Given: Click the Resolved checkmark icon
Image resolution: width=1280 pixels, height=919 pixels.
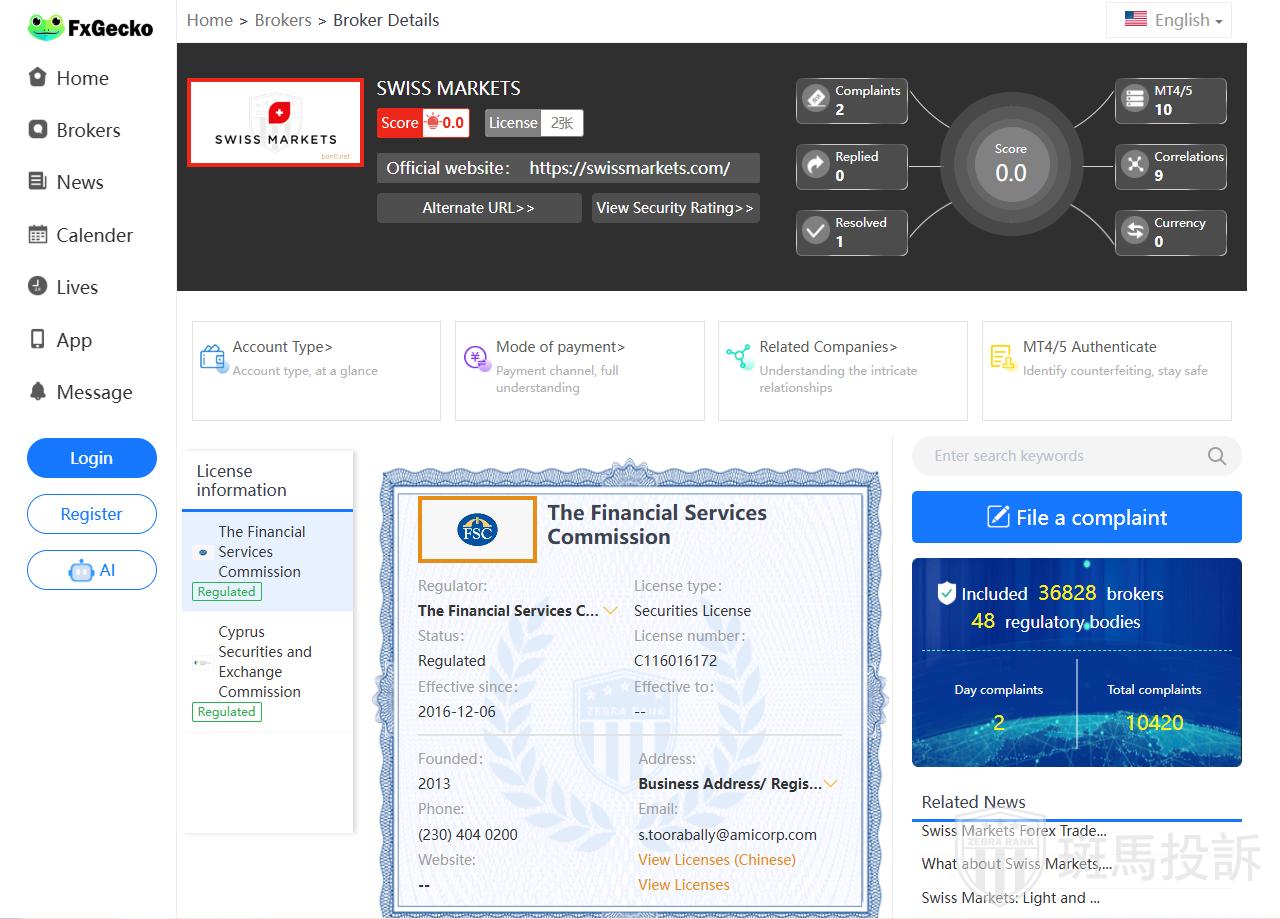Looking at the screenshot, I should [816, 232].
